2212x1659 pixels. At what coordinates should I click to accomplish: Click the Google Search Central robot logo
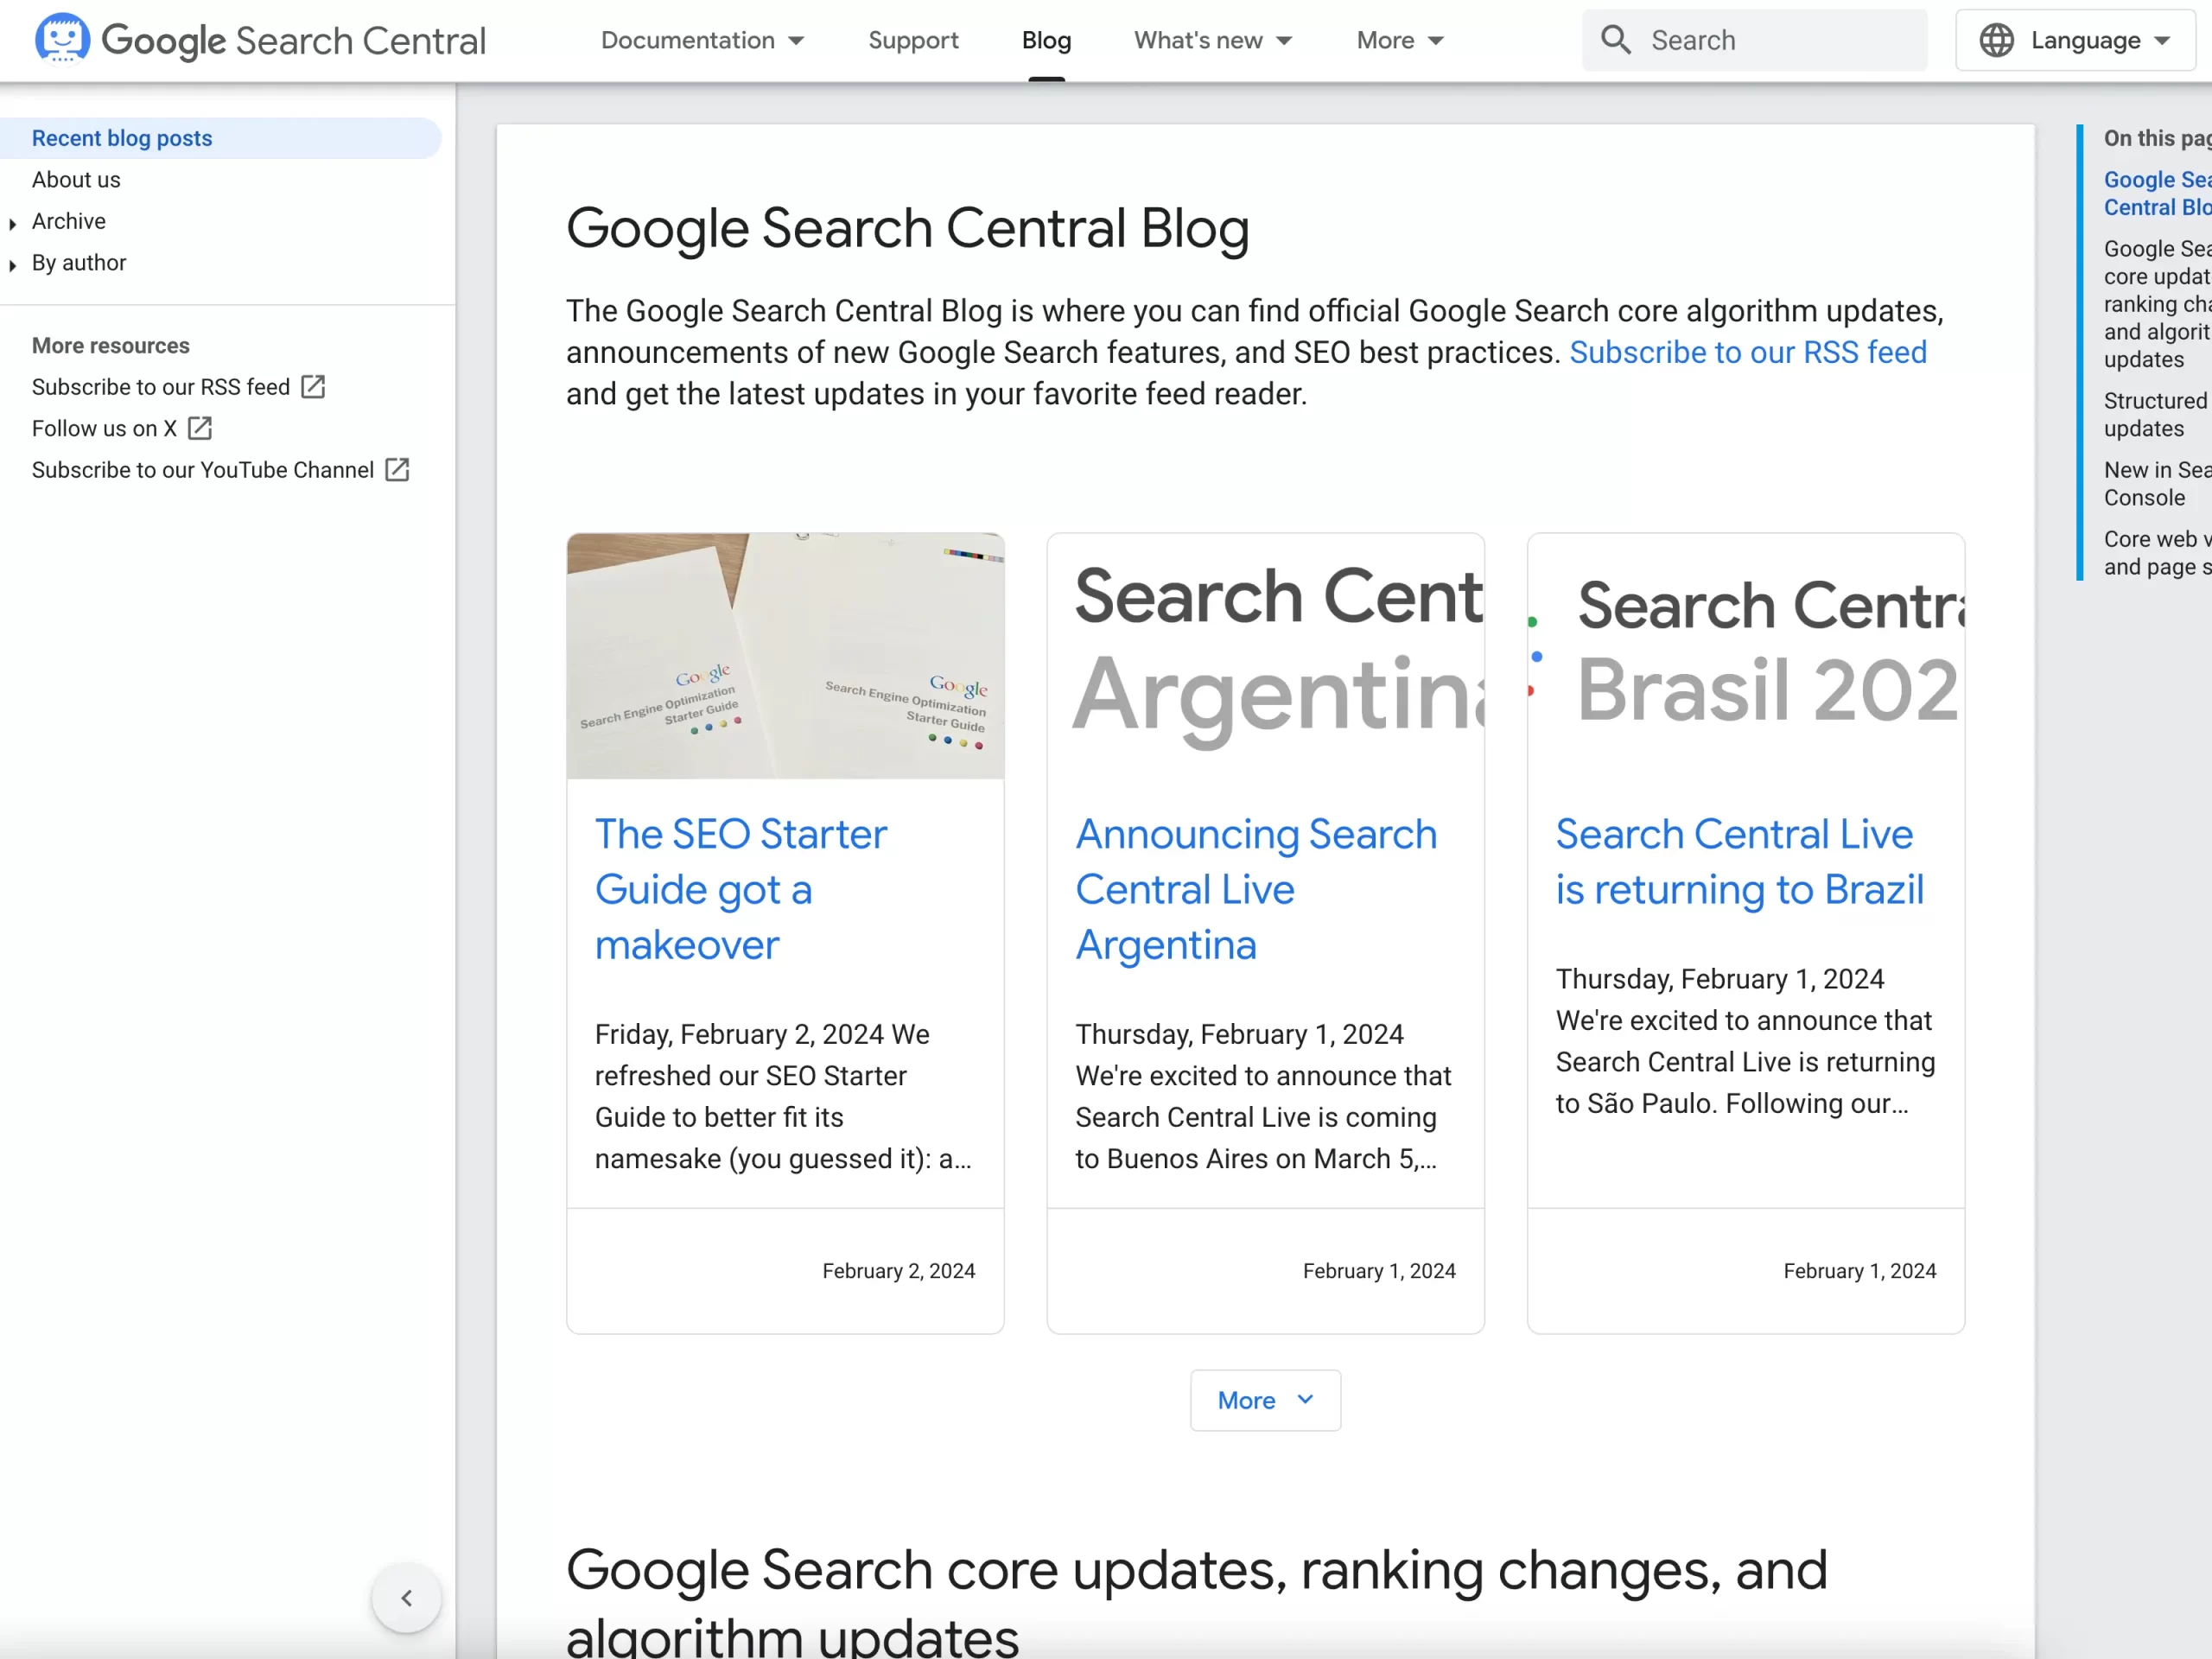62,39
